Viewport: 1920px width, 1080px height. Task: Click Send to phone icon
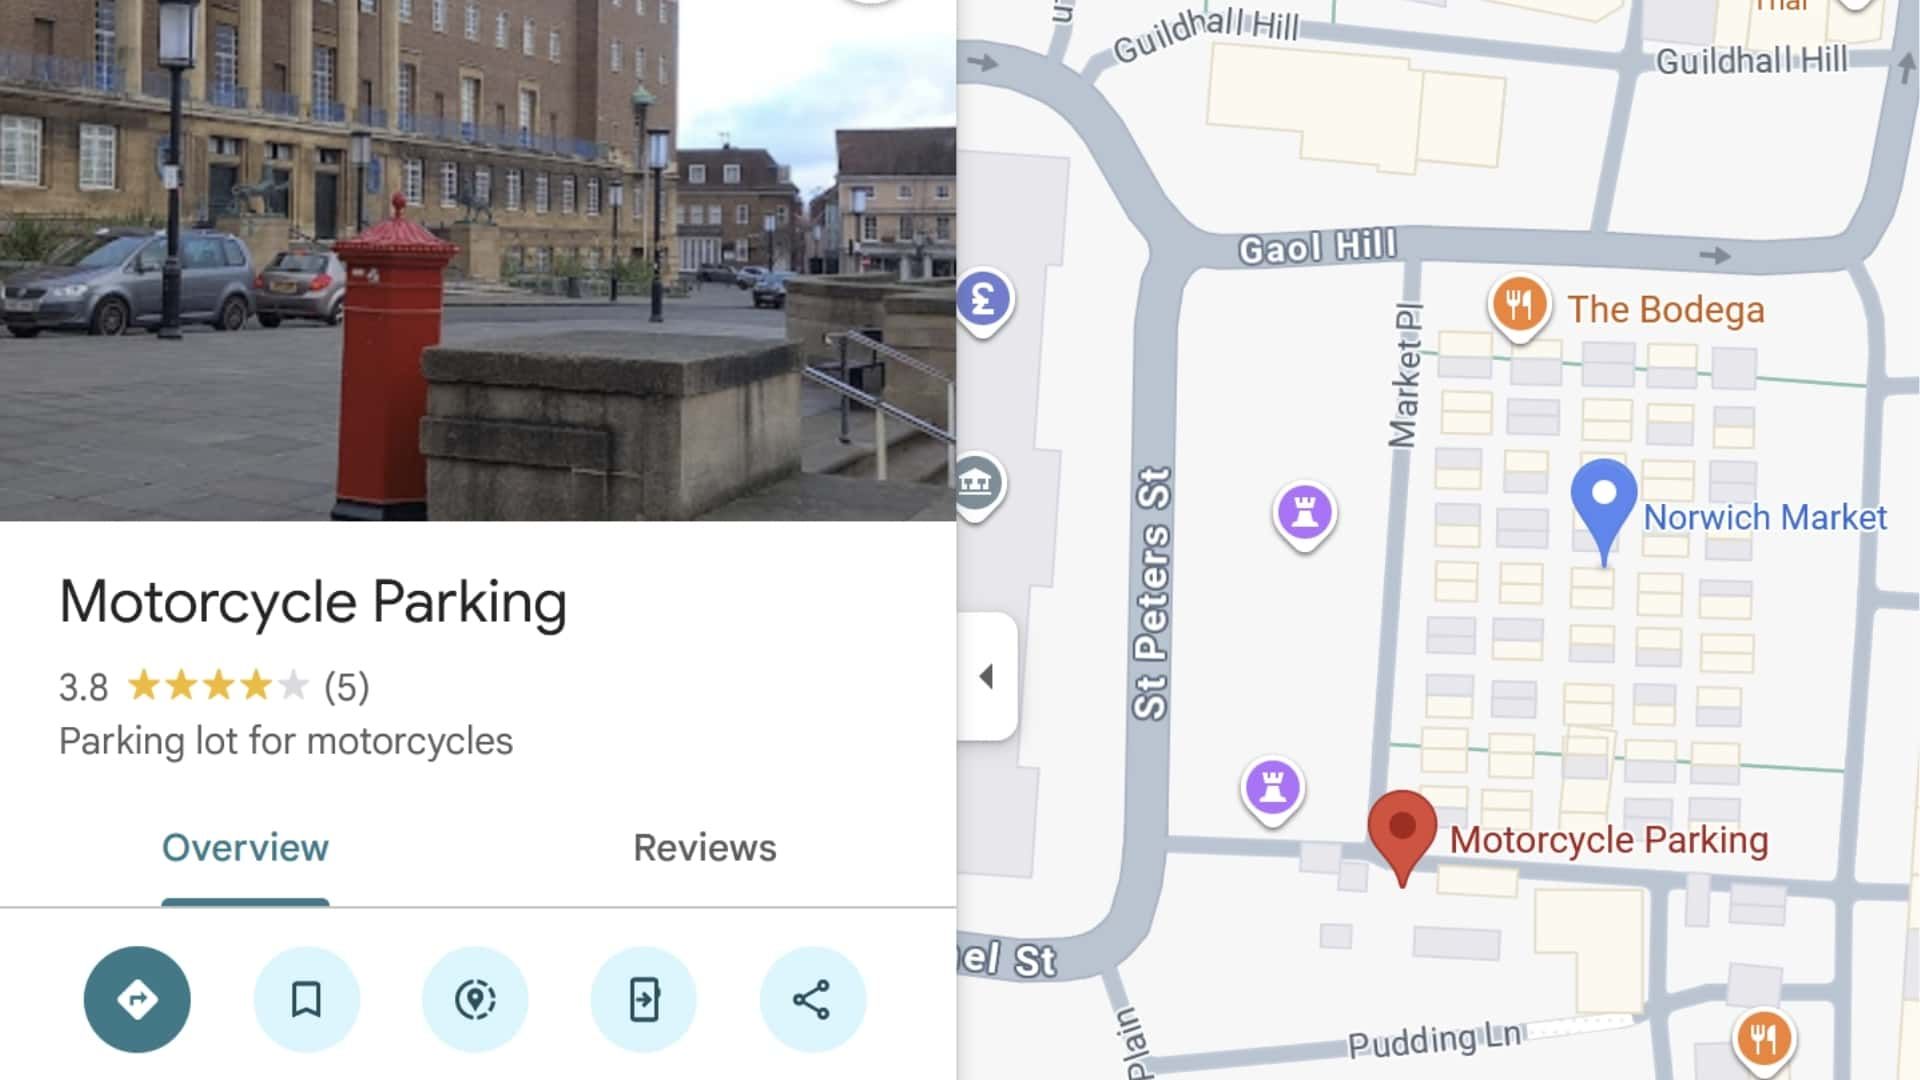click(x=644, y=999)
